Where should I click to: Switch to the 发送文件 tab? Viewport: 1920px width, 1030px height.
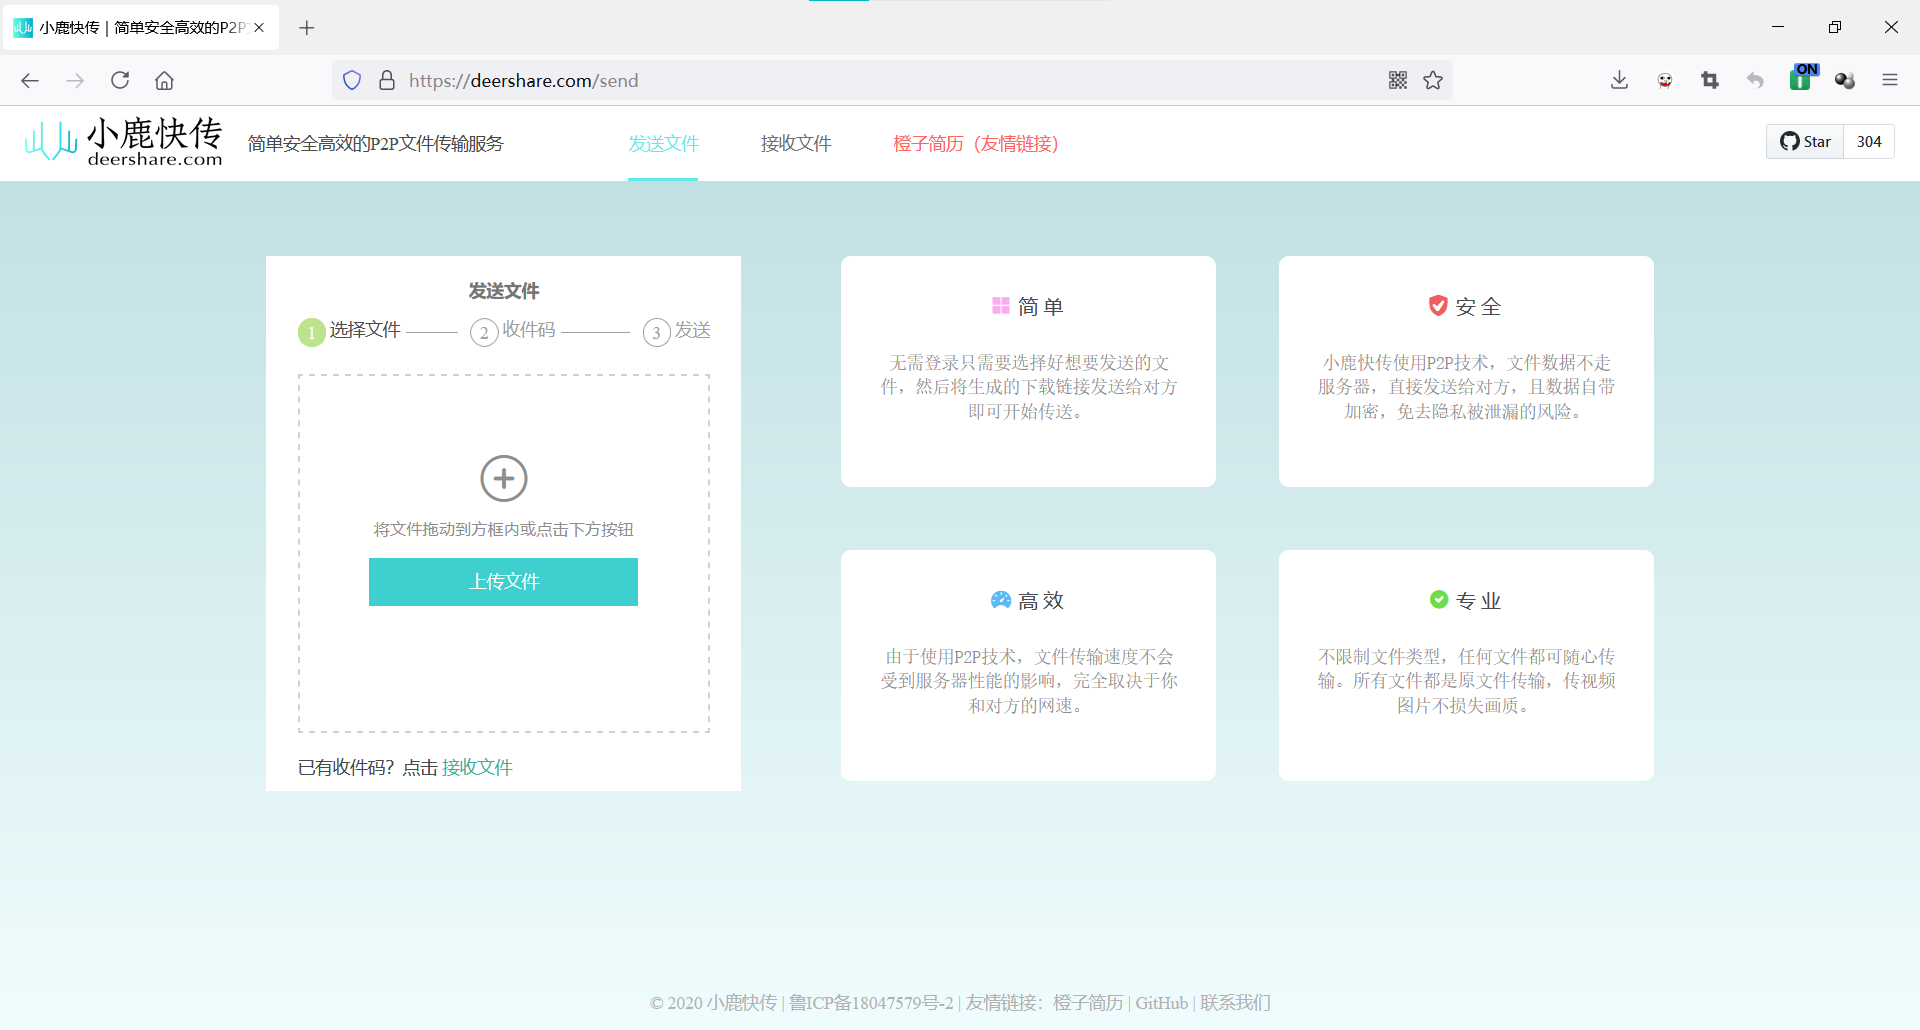click(663, 144)
